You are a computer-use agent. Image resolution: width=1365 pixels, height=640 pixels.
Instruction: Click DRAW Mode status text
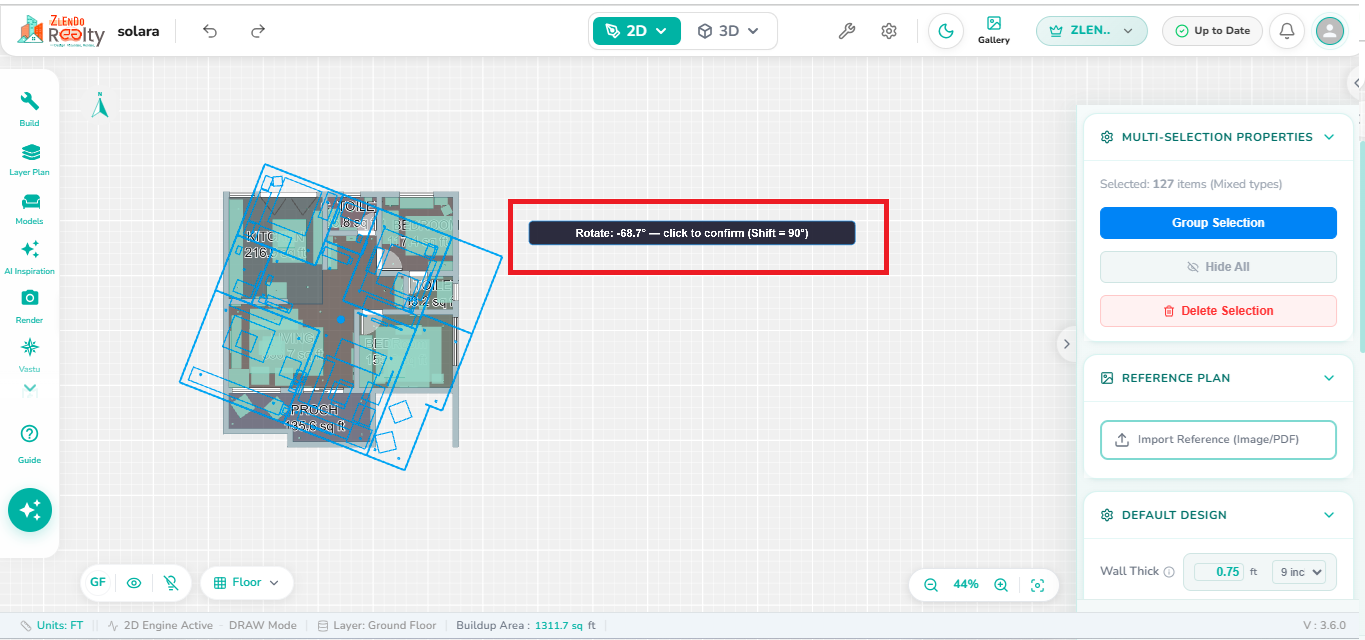point(263,626)
